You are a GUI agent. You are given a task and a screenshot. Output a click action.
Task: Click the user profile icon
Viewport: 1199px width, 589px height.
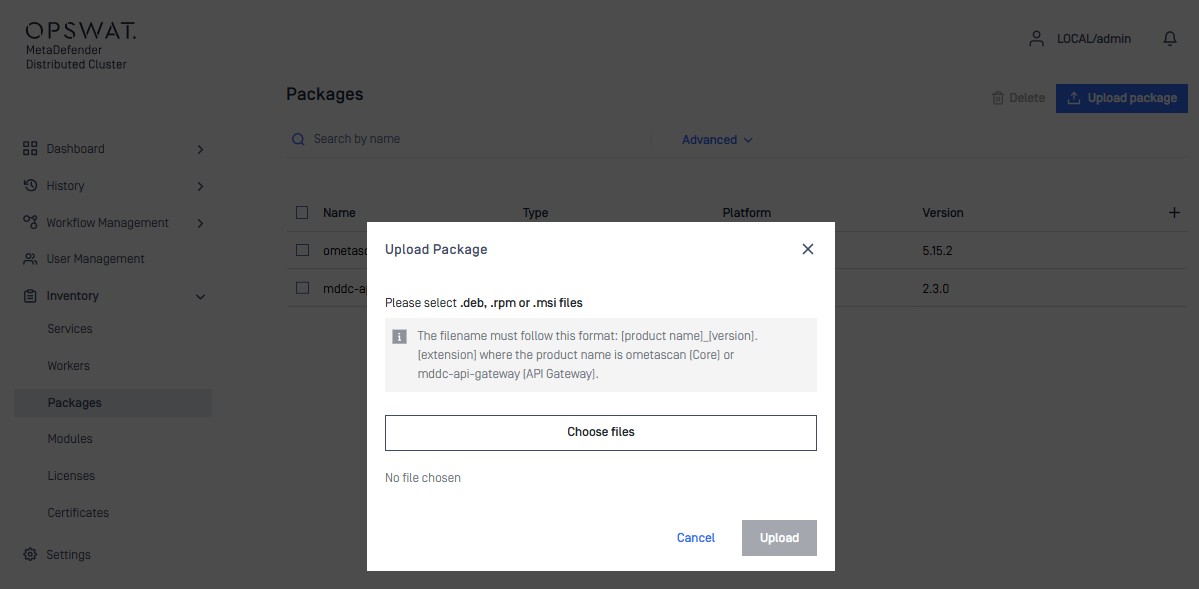tap(1036, 39)
